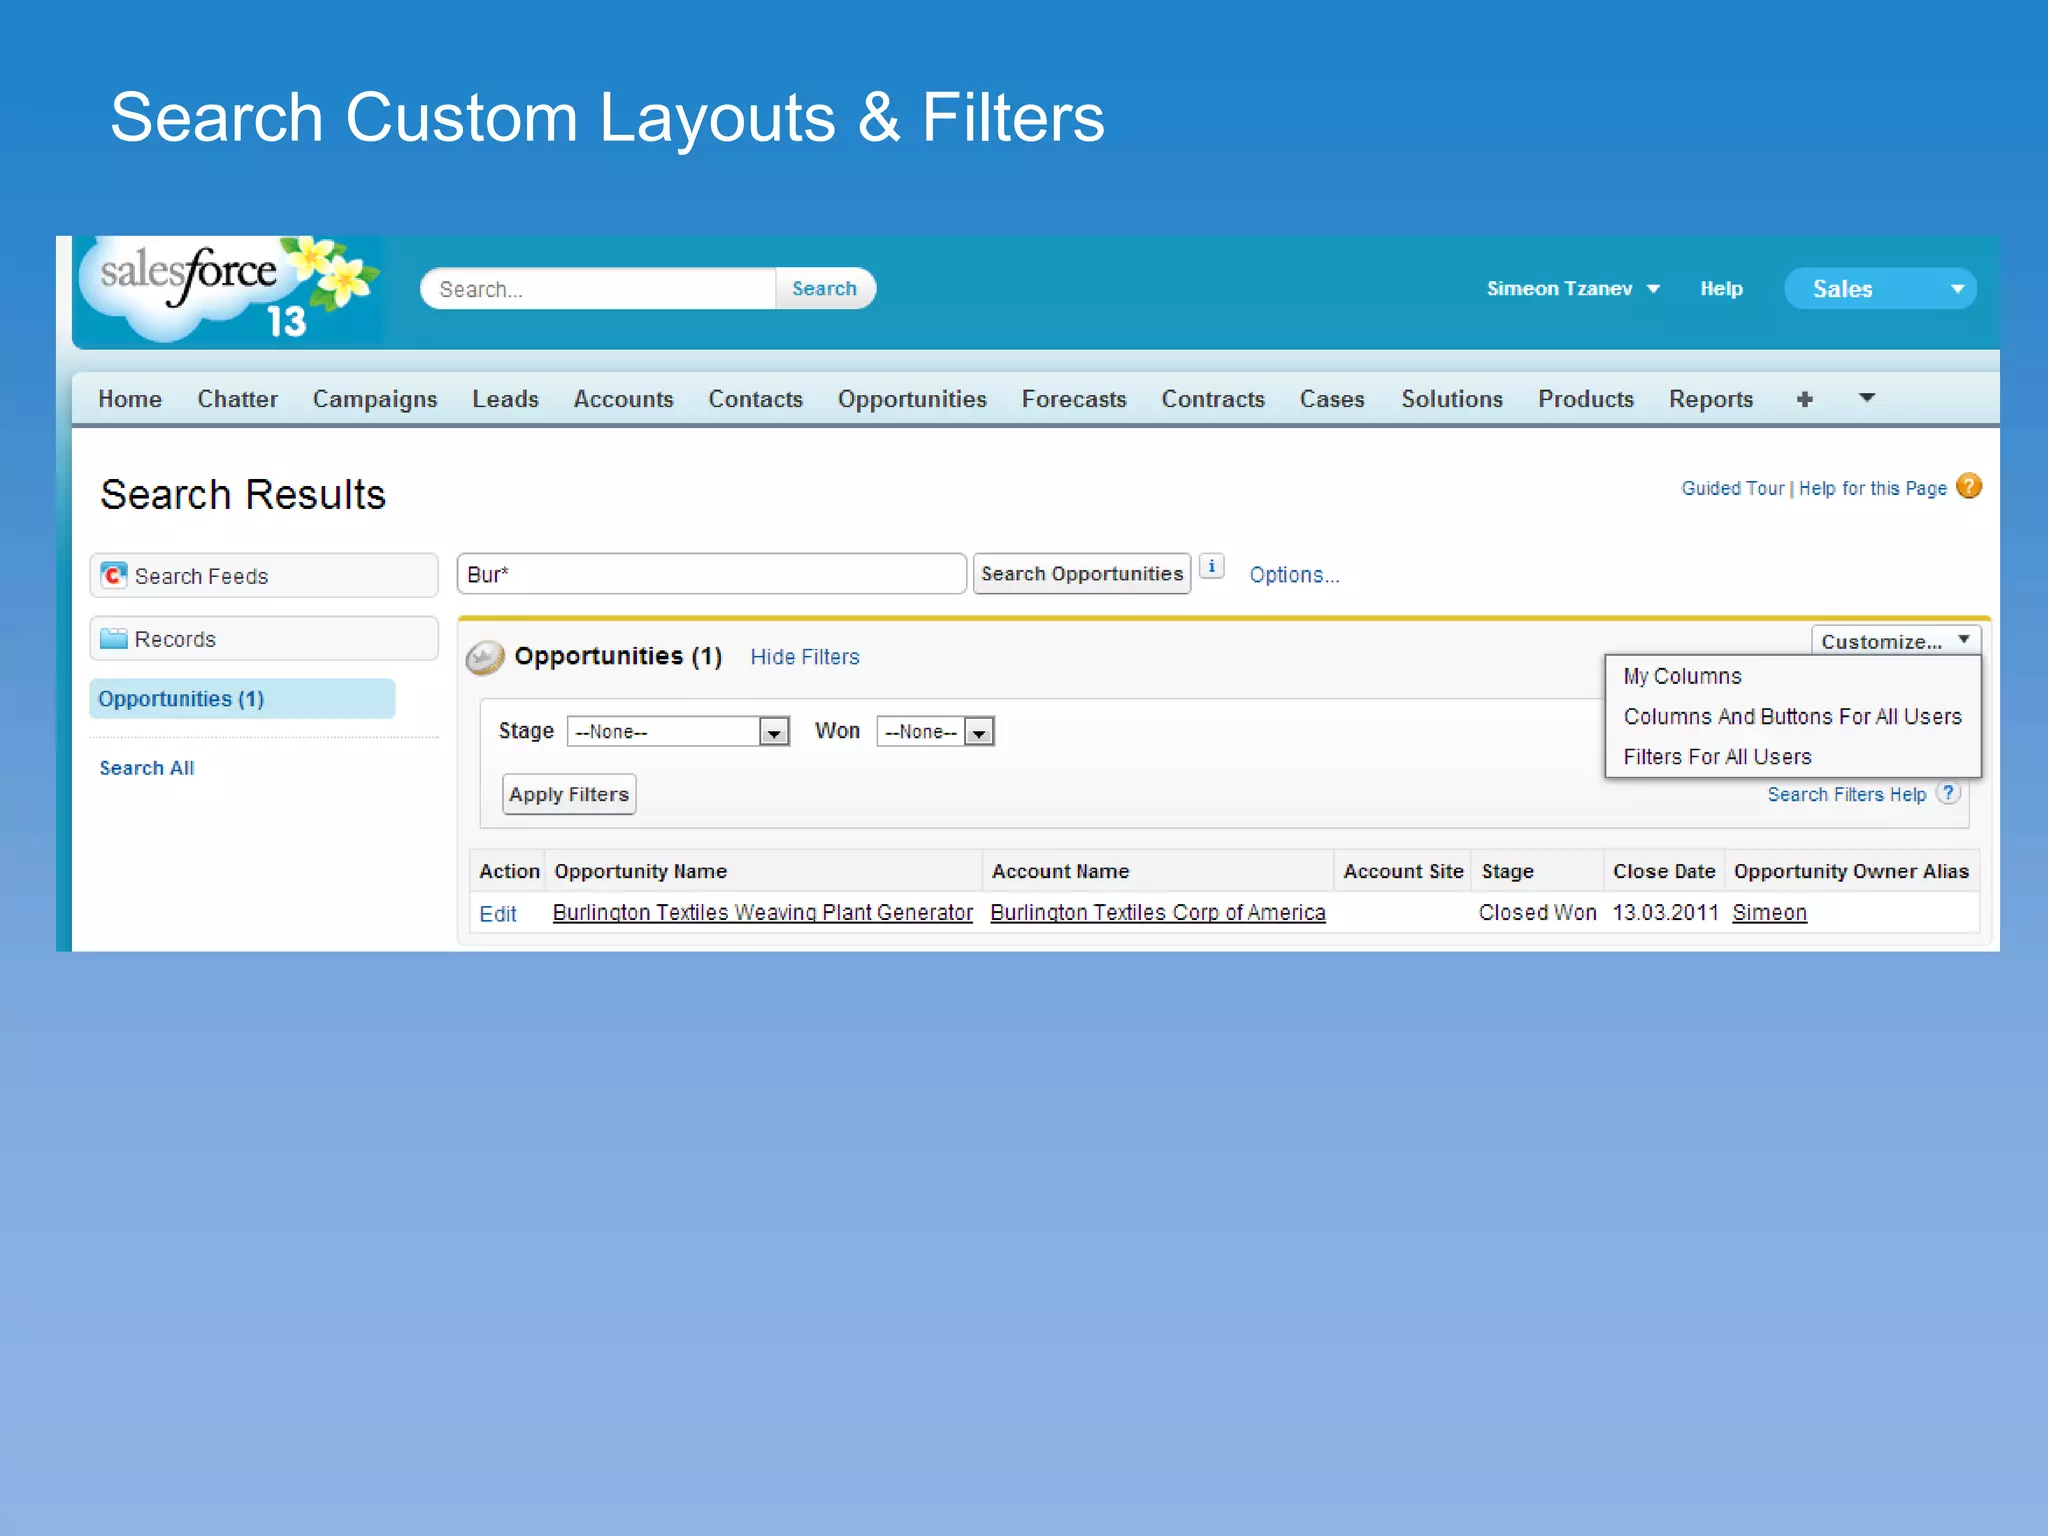Click Edit on the Burlington opportunity row
Image resolution: width=2048 pixels, height=1536 pixels.
point(498,914)
